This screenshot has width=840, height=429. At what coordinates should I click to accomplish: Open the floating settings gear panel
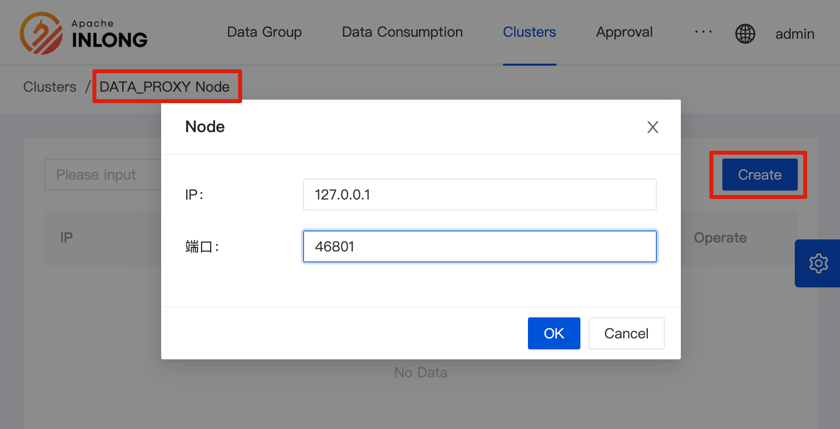pyautogui.click(x=818, y=263)
